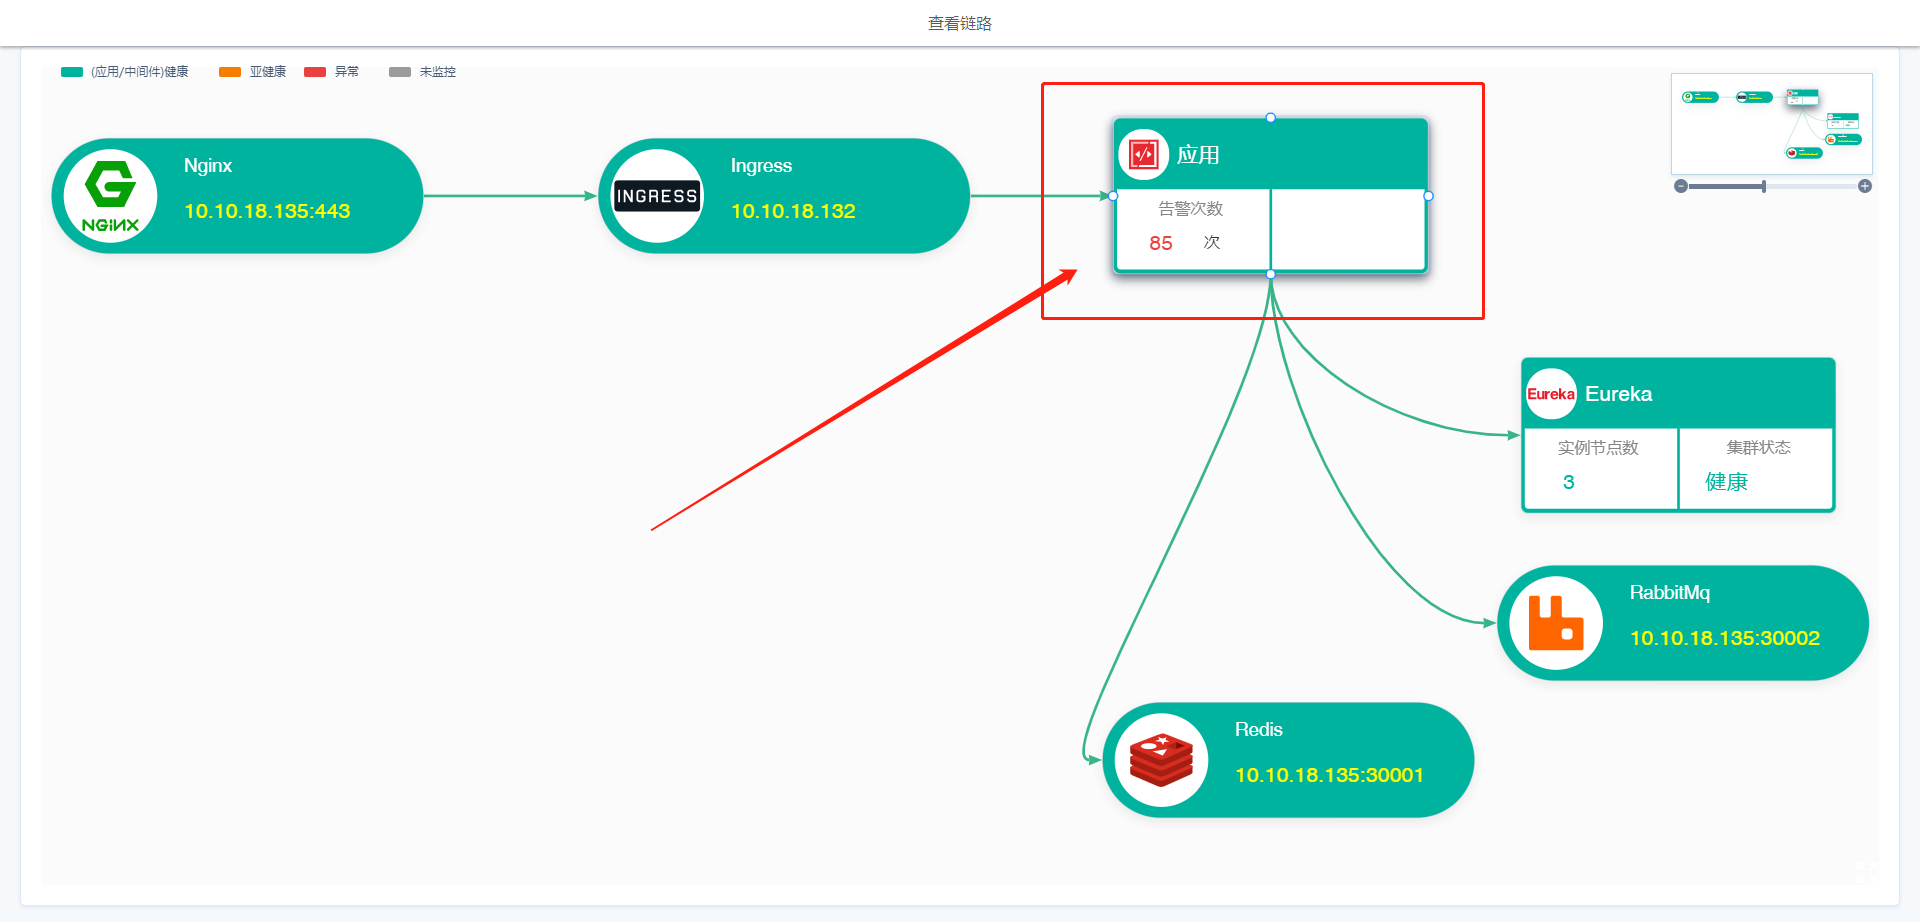Viewport: 1920px width, 922px height.
Task: Move the zoom slider handle
Action: point(1764,186)
